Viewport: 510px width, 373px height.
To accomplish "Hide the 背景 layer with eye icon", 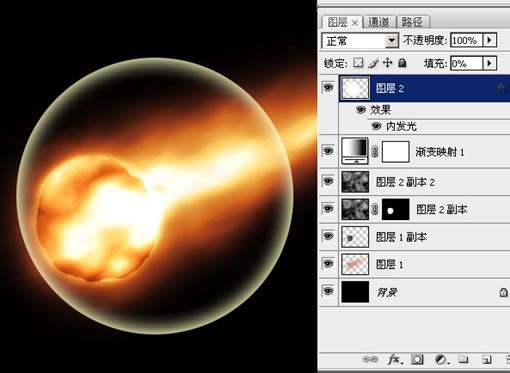I will (328, 291).
